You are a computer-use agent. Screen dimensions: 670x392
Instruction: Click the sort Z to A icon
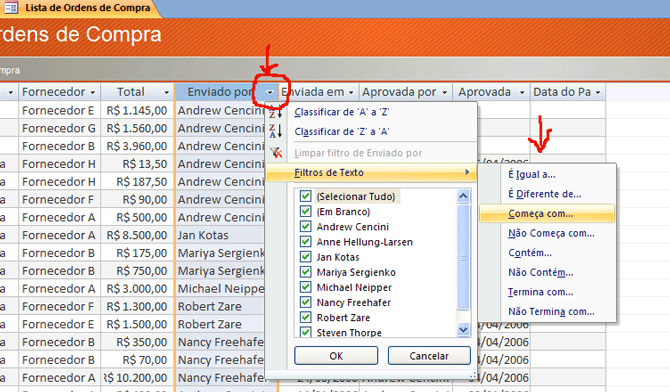(x=275, y=131)
